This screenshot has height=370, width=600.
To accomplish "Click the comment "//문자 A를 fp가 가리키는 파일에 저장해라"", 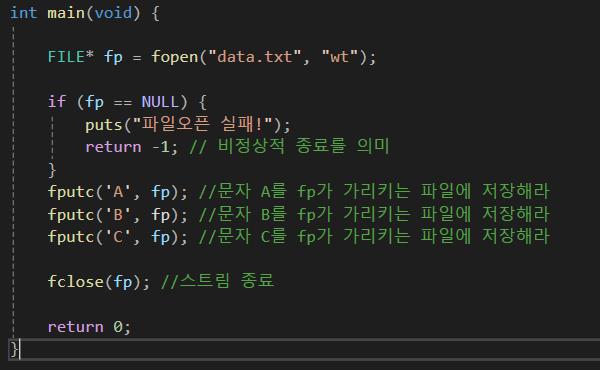I will pyautogui.click(x=374, y=191).
